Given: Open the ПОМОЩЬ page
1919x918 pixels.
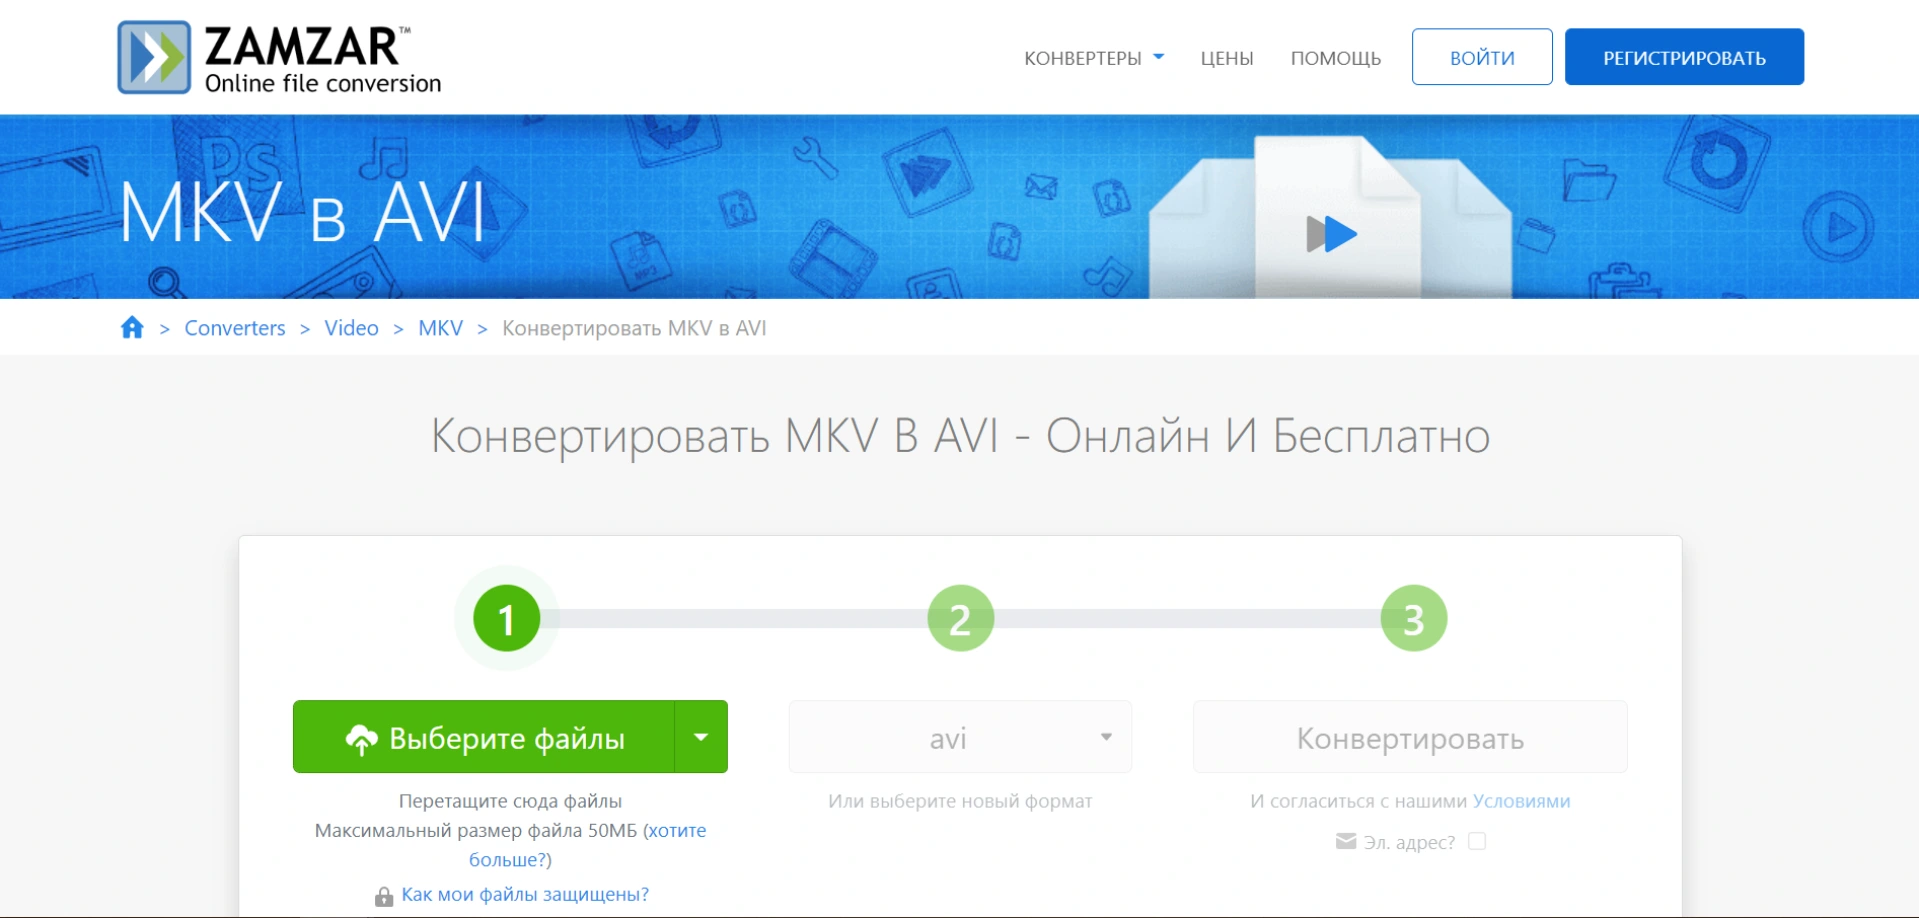Looking at the screenshot, I should (1335, 58).
